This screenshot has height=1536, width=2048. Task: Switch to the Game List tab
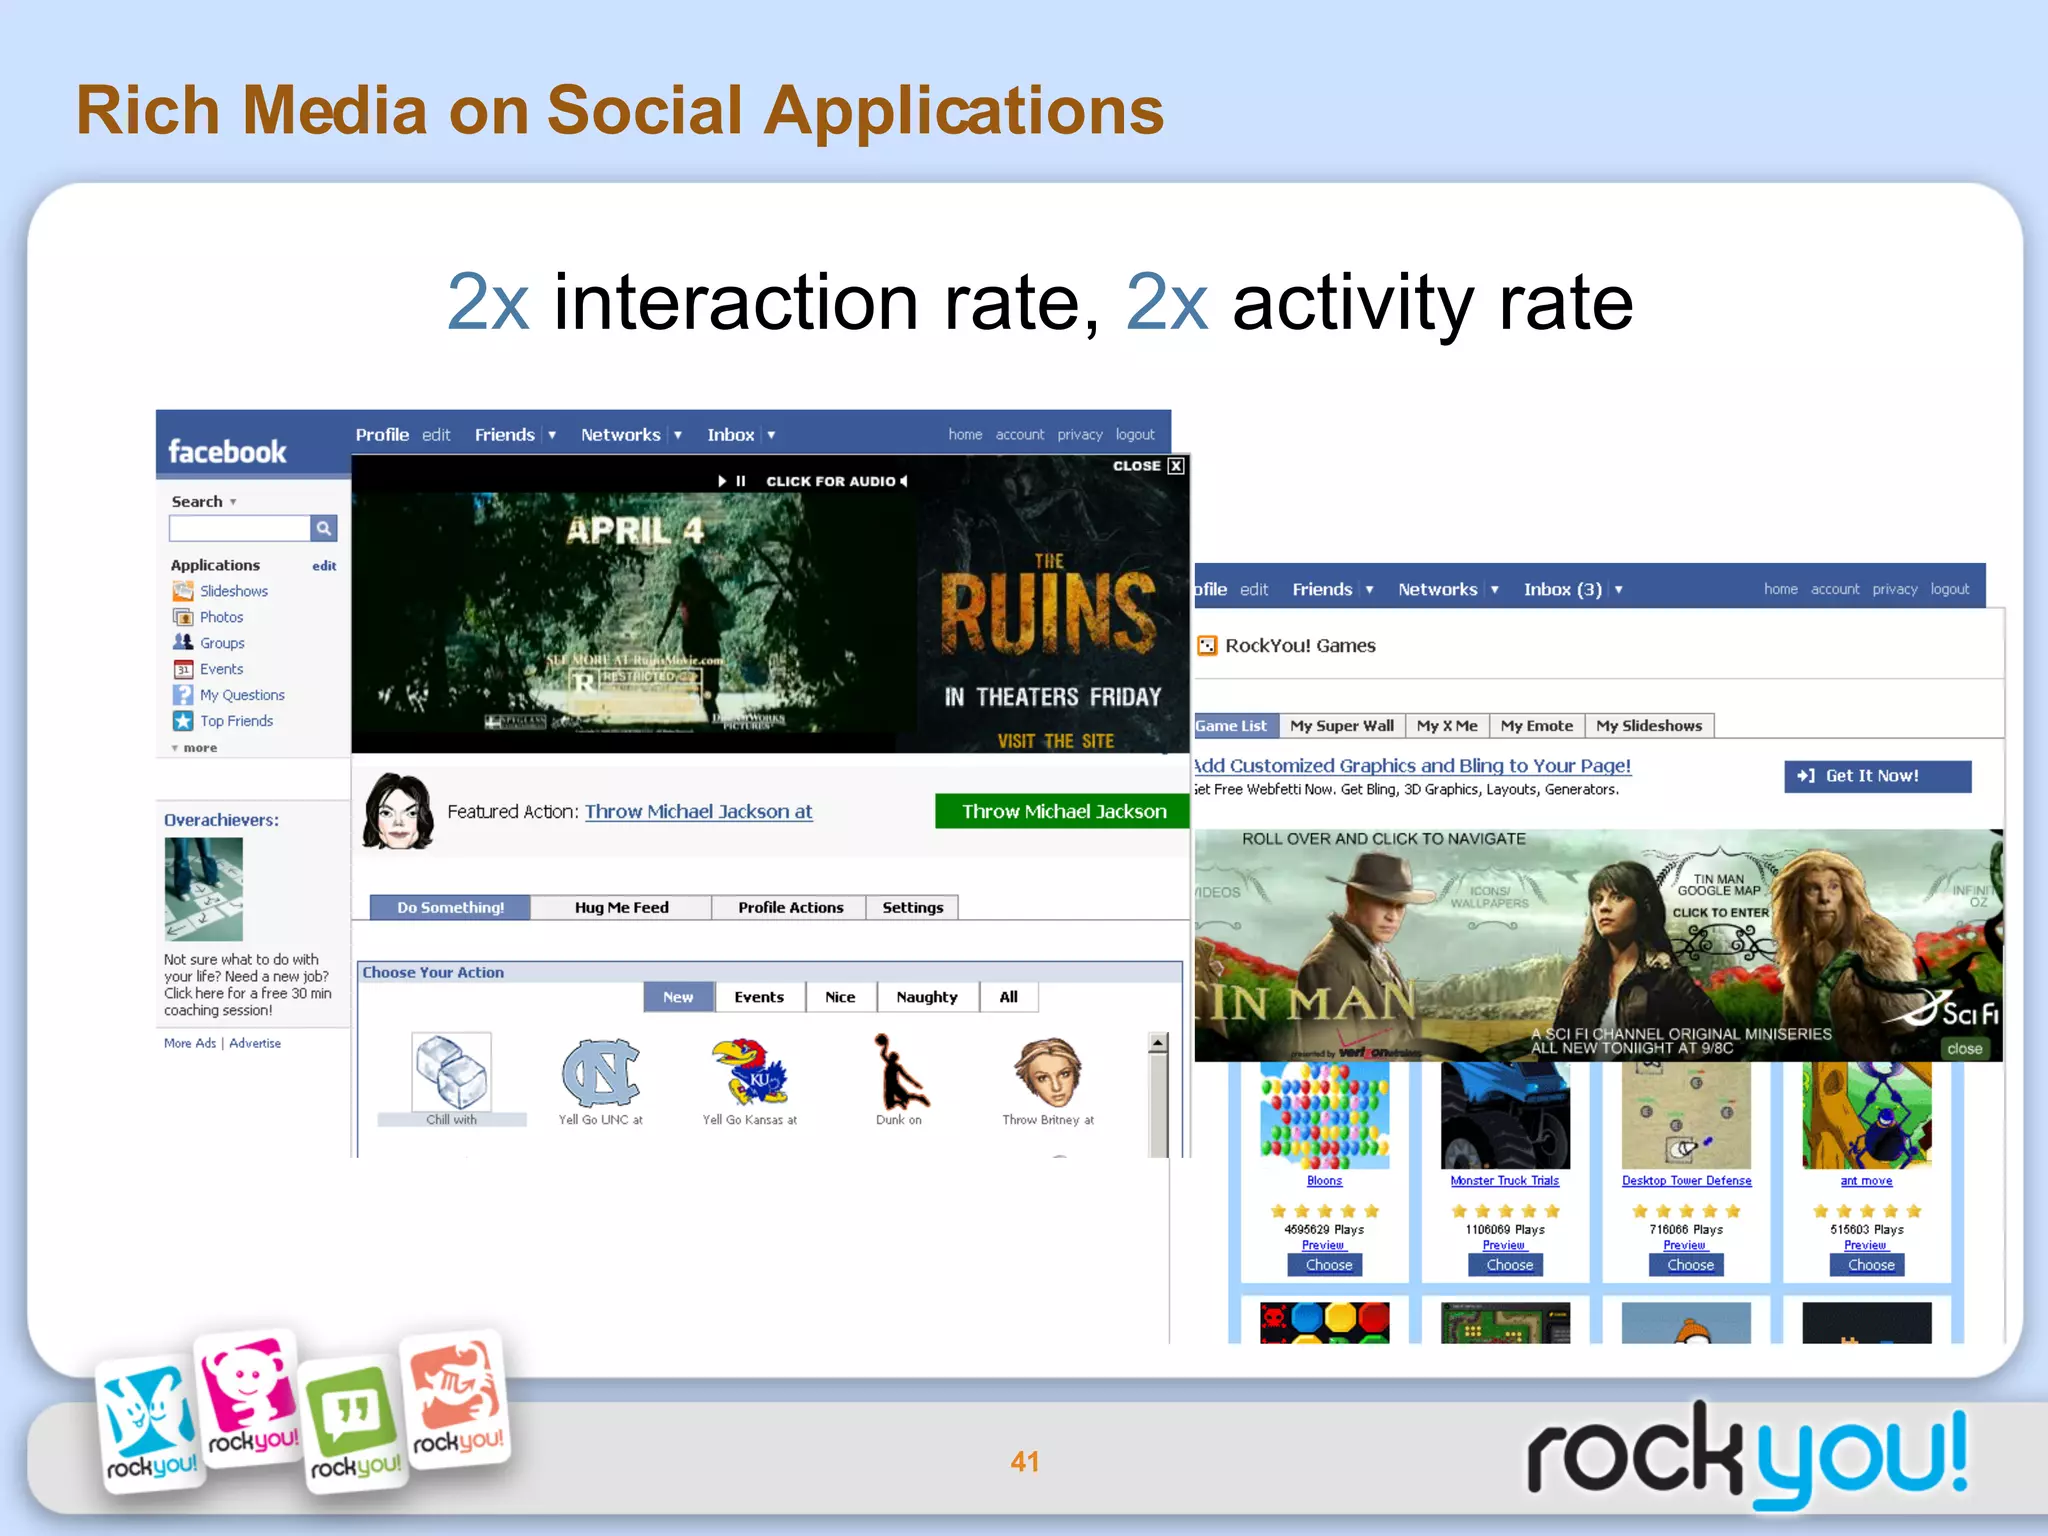click(1236, 726)
